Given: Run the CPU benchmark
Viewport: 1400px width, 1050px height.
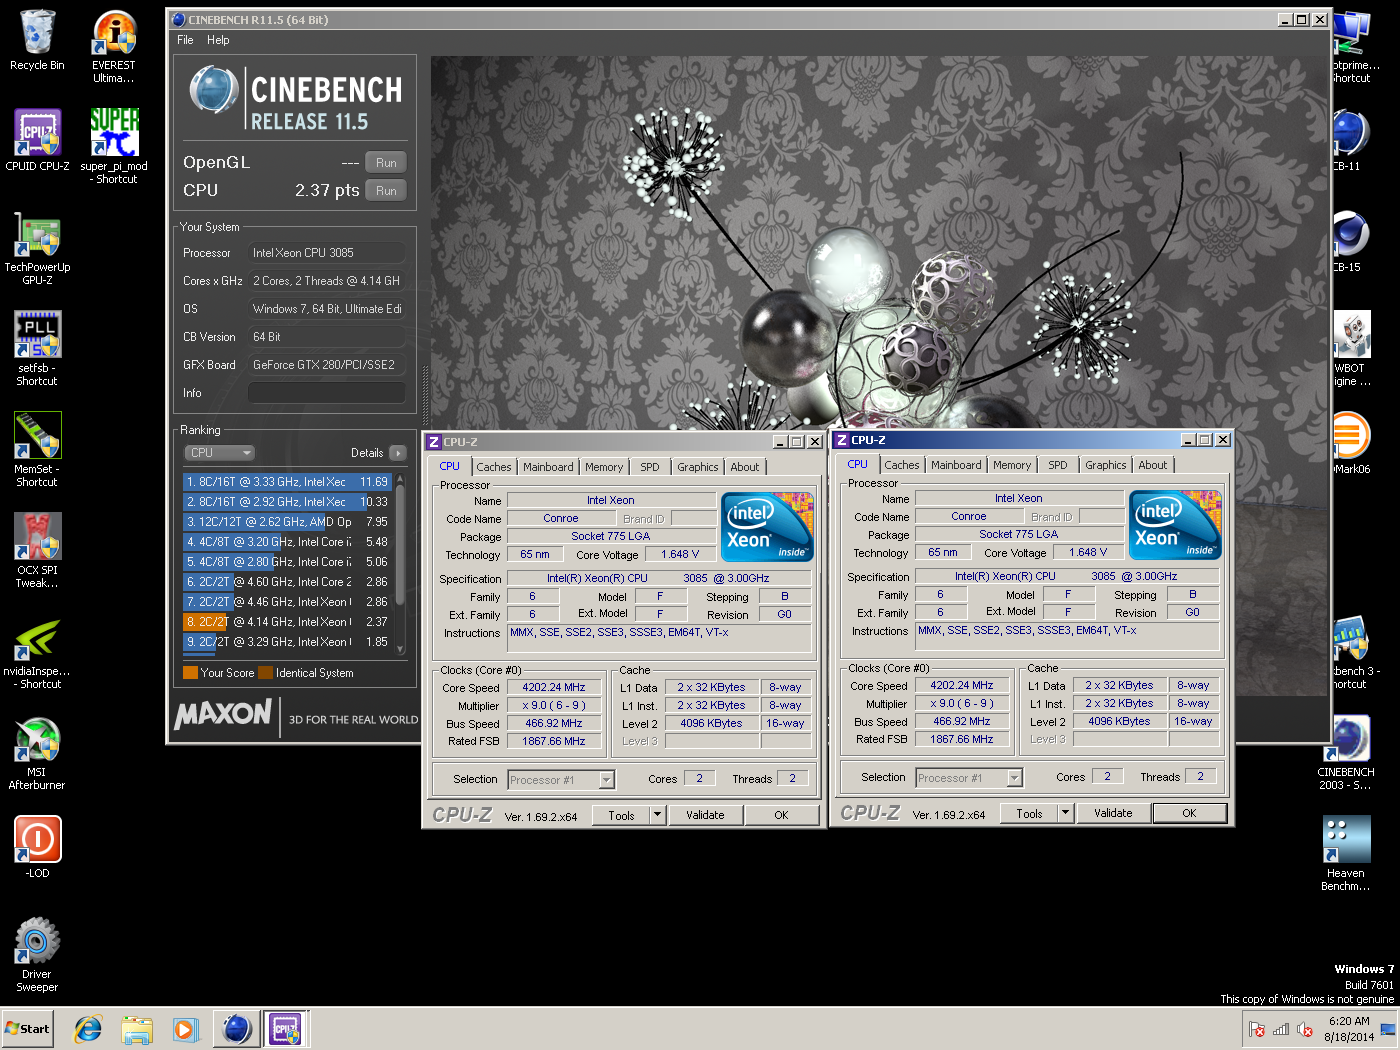Looking at the screenshot, I should 386,190.
